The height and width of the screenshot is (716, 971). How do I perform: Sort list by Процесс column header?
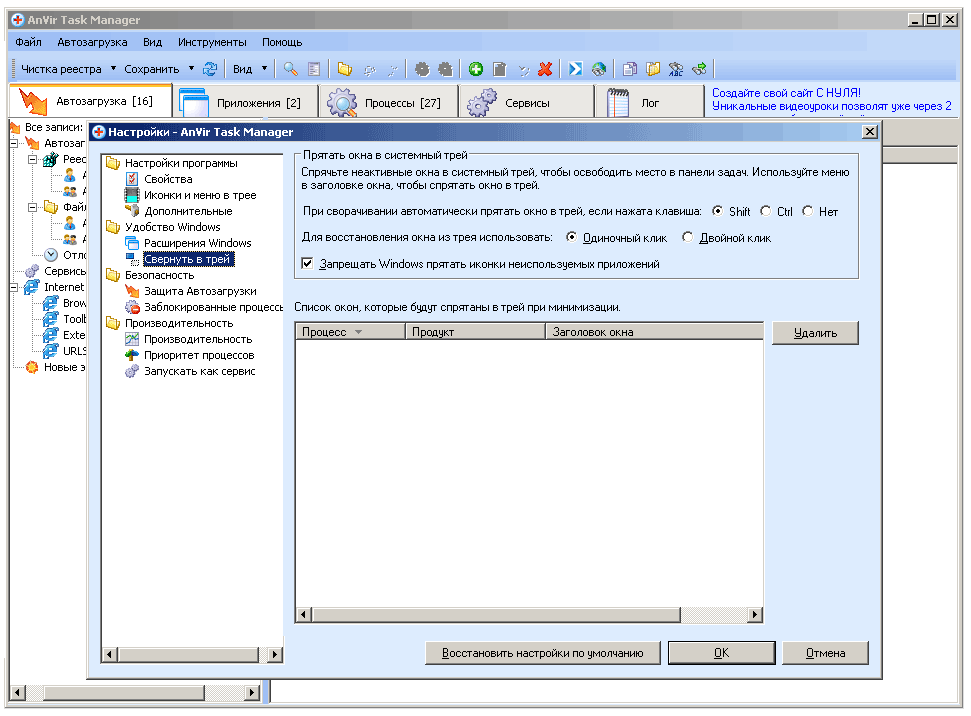point(349,332)
